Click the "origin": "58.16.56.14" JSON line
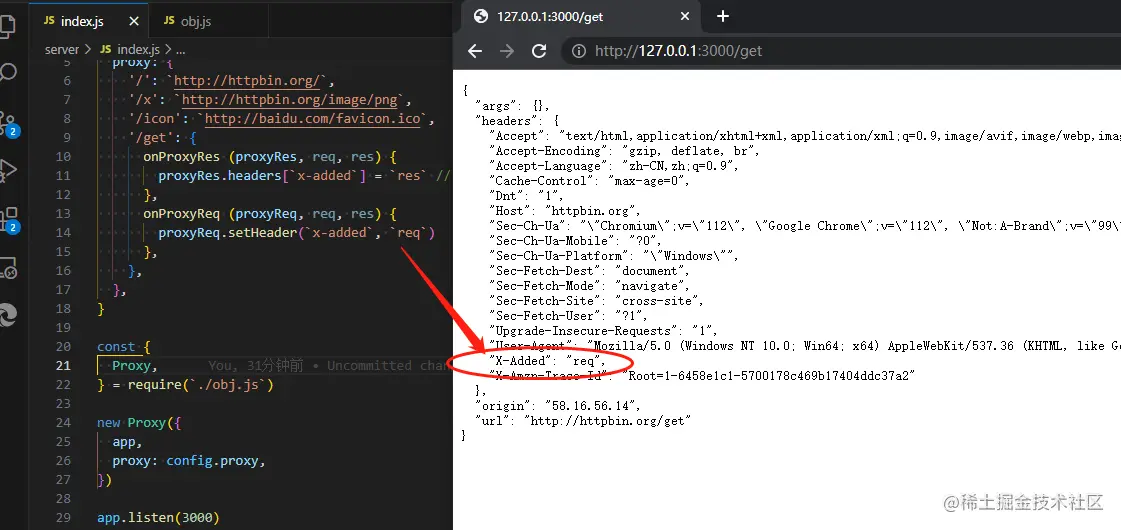The height and width of the screenshot is (530, 1121). [558, 406]
